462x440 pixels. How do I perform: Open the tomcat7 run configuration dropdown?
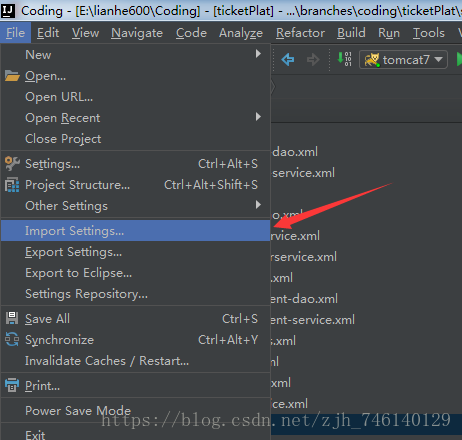tap(403, 60)
